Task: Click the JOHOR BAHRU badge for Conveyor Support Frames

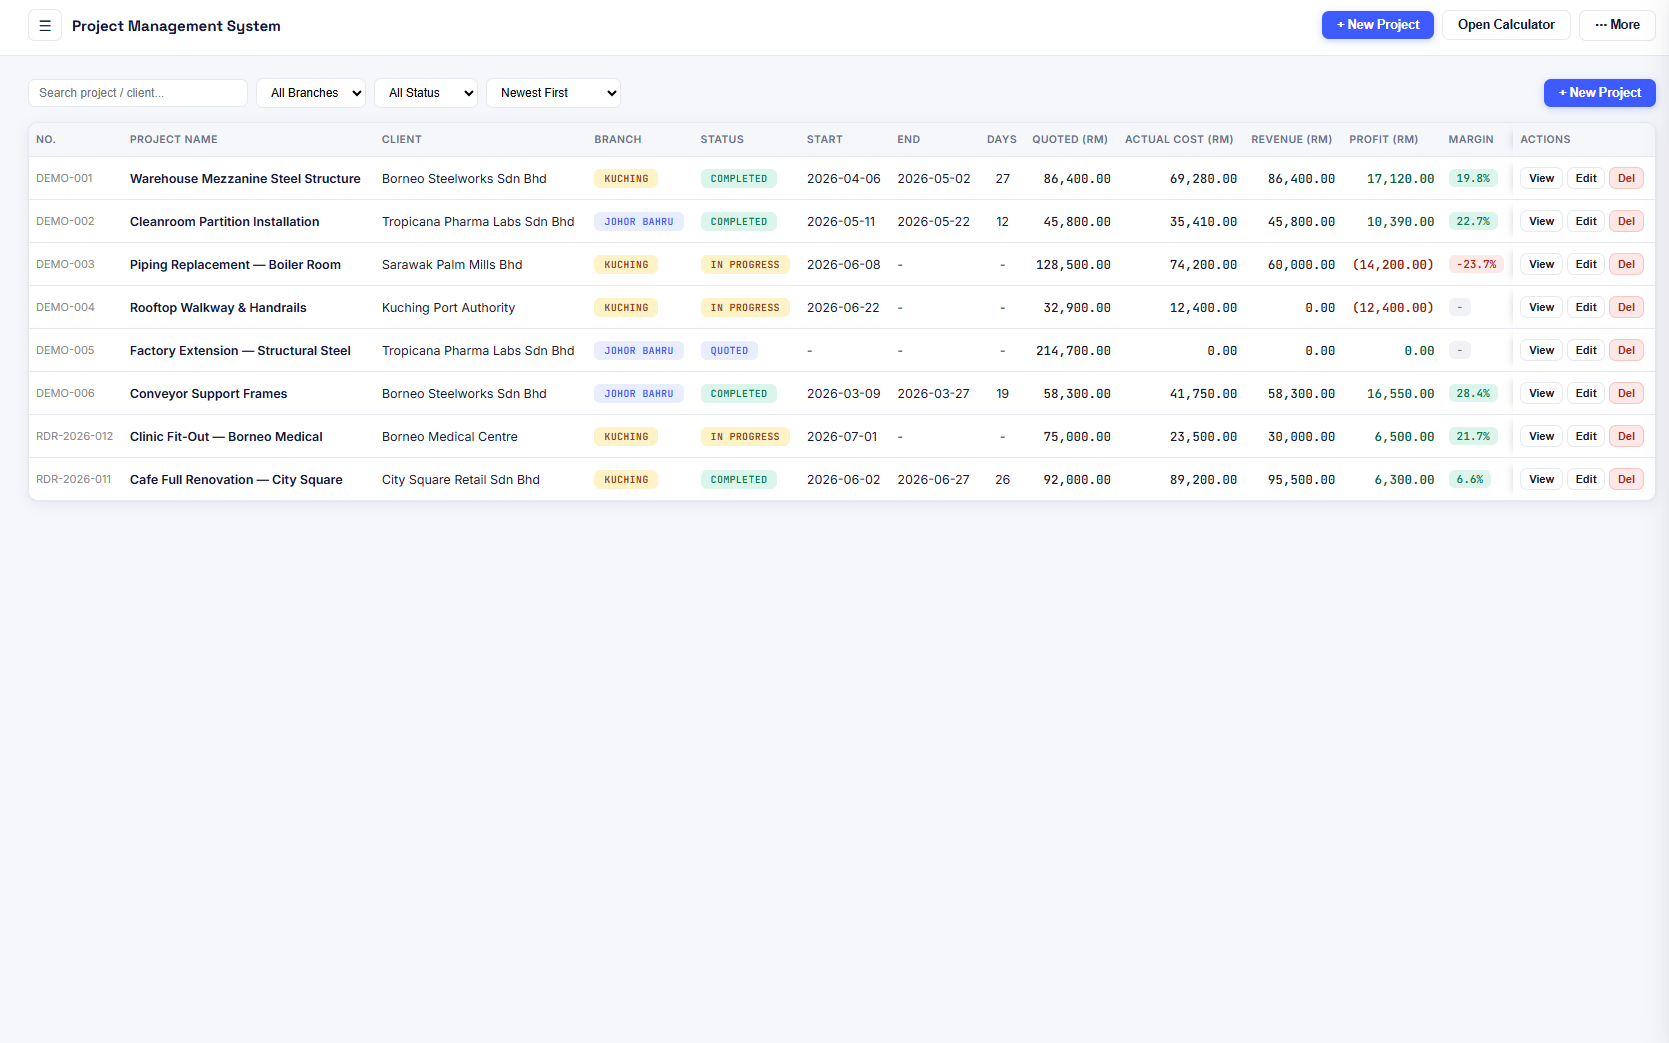Action: (x=639, y=394)
